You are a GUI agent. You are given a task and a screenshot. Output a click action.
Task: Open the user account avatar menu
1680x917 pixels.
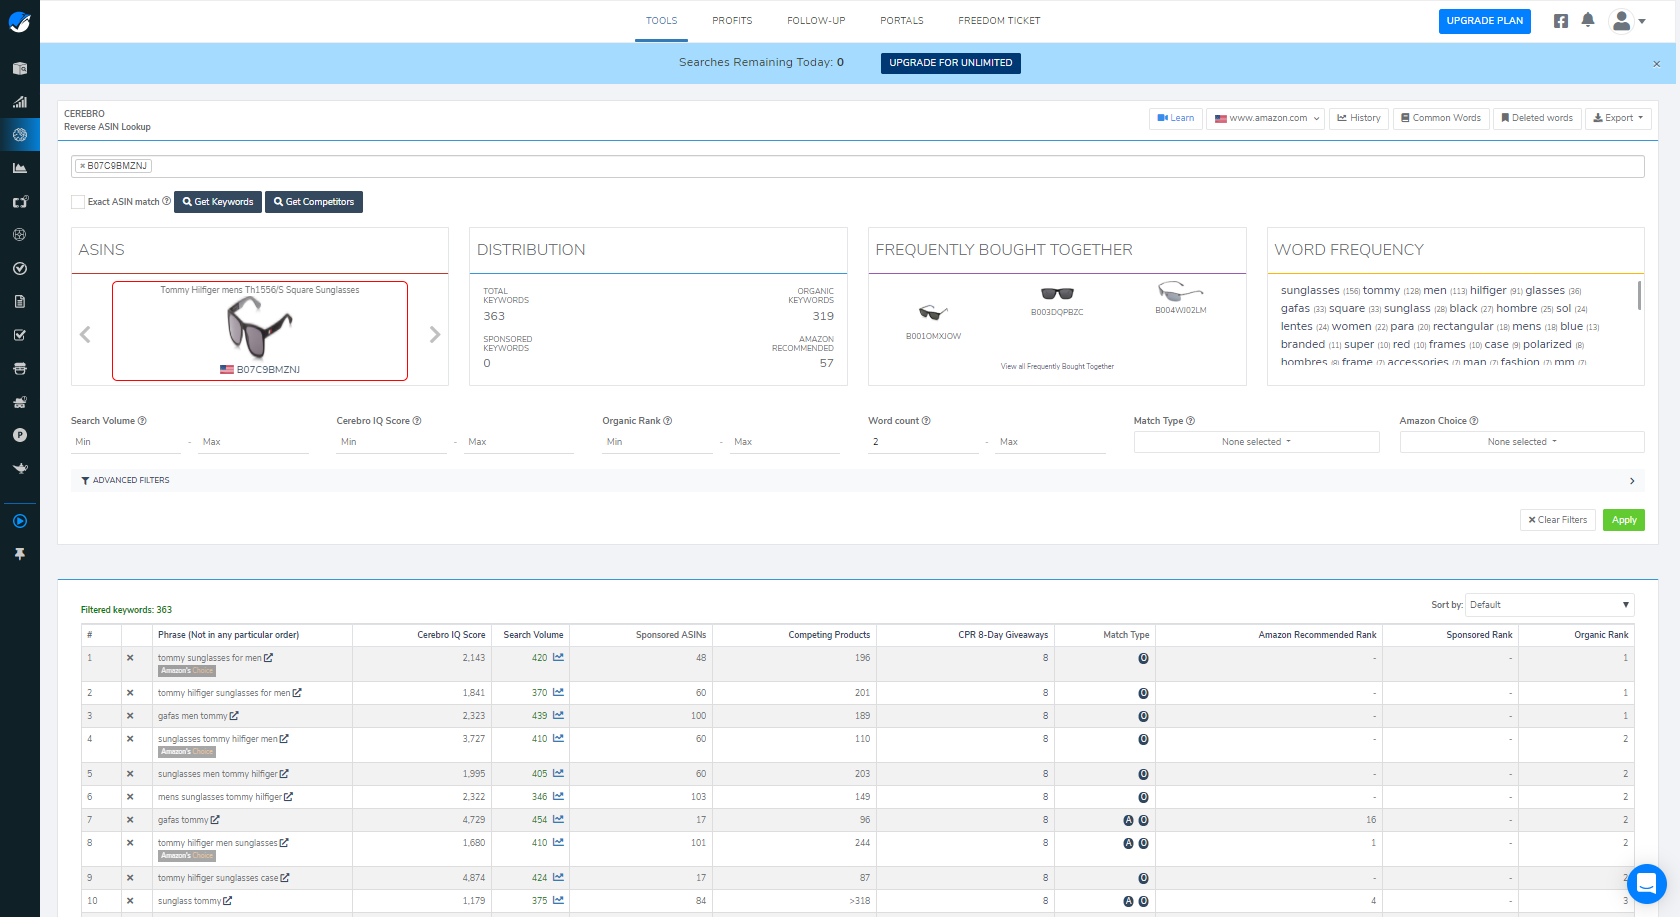click(1627, 20)
